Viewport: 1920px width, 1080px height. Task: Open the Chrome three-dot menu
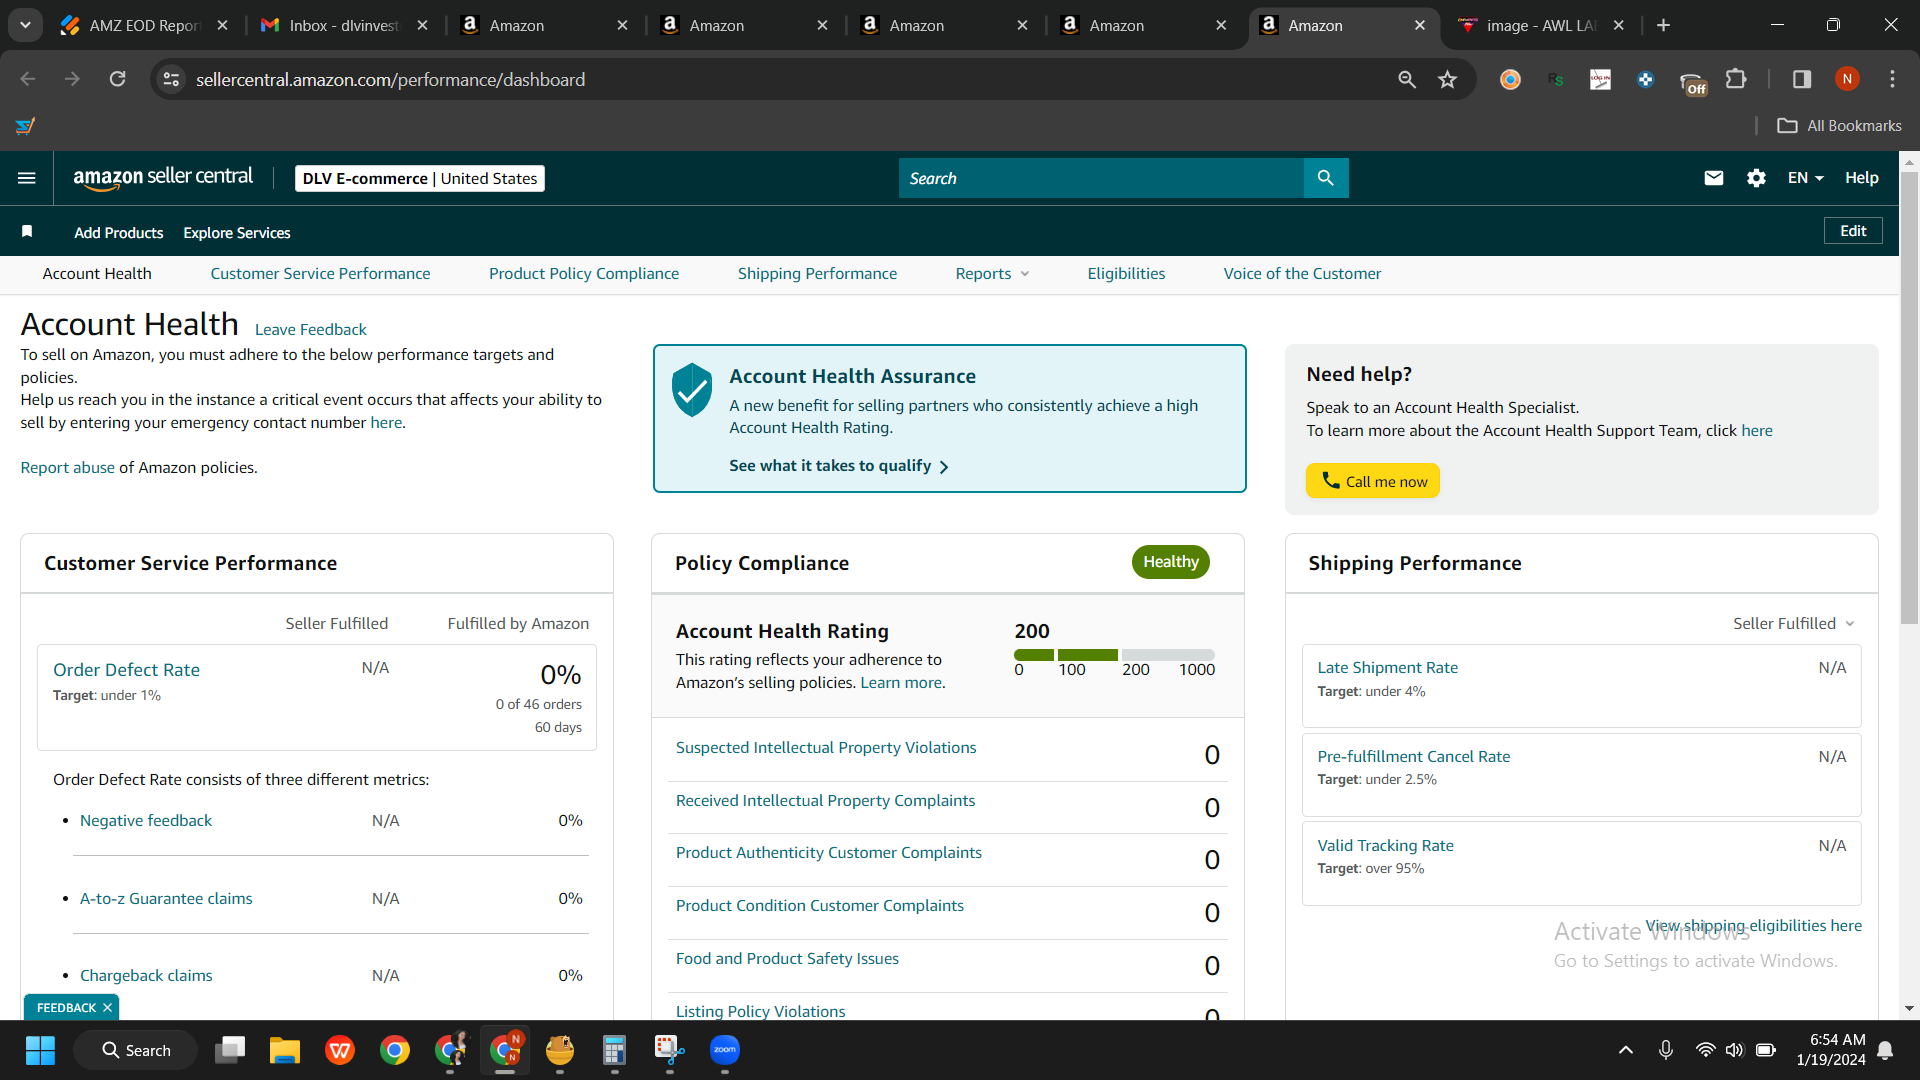pos(1892,79)
